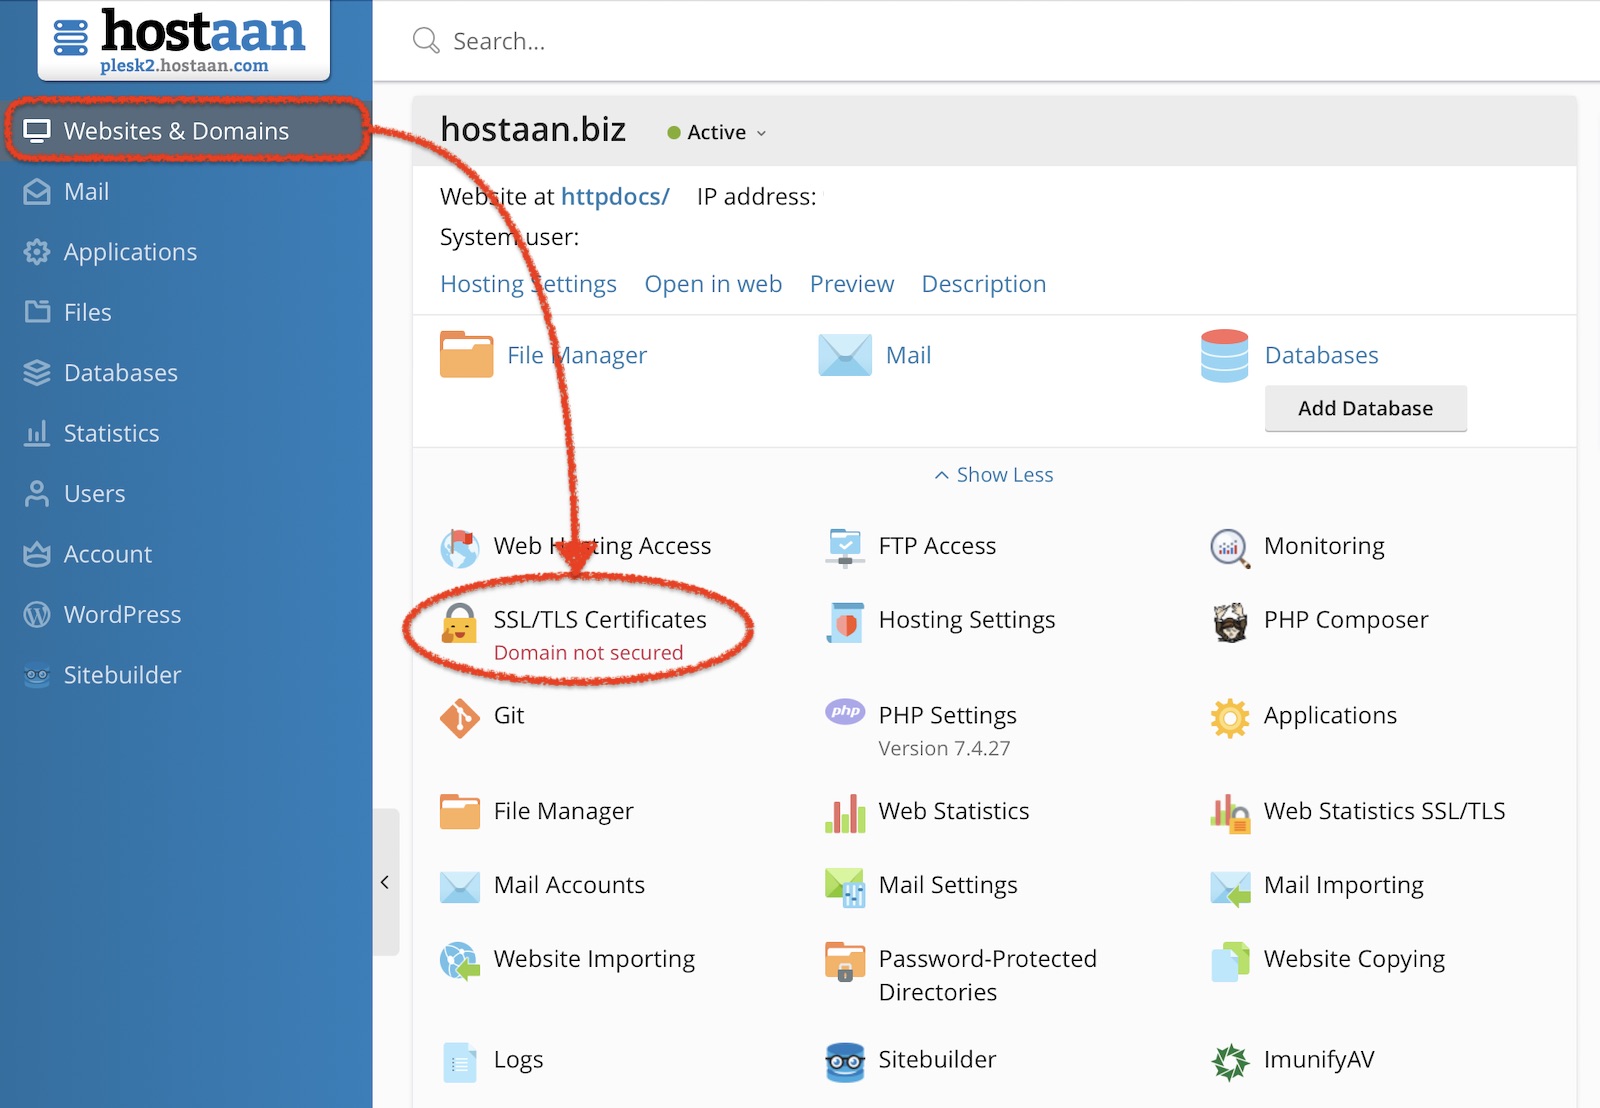Click the Mail Accounts envelope icon
The image size is (1600, 1108).
coord(460,887)
